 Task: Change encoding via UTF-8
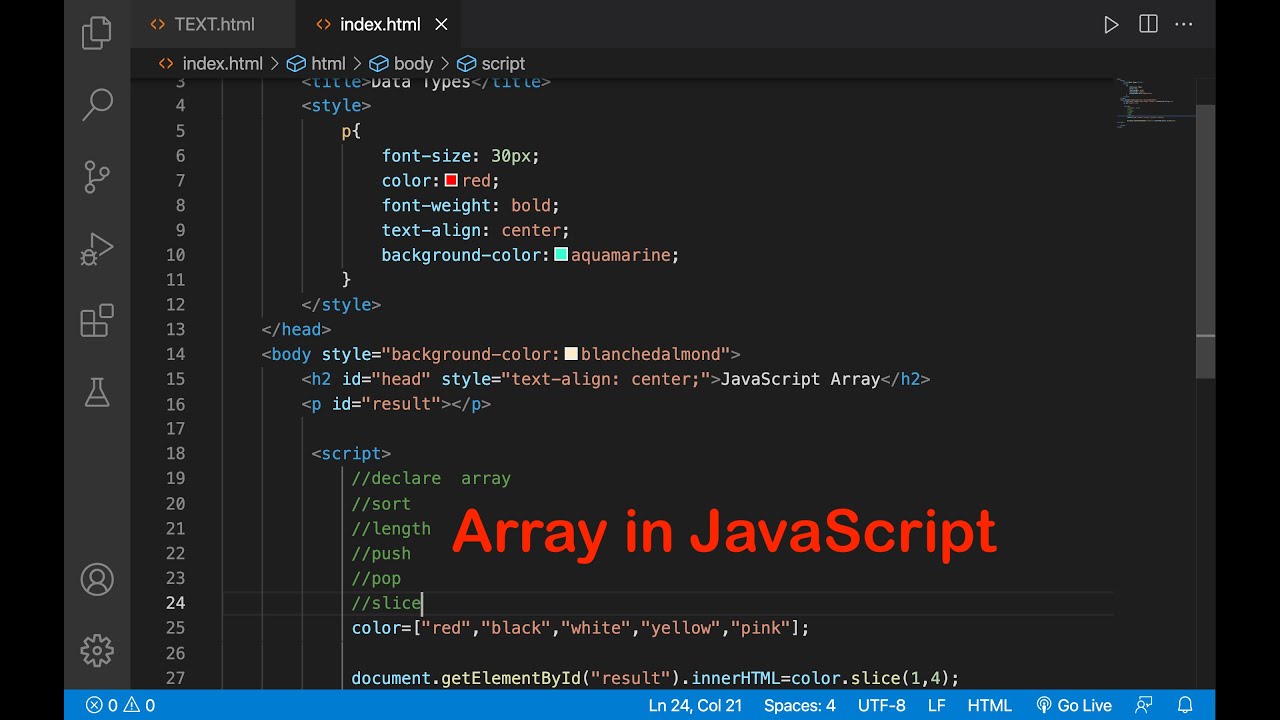click(x=881, y=705)
